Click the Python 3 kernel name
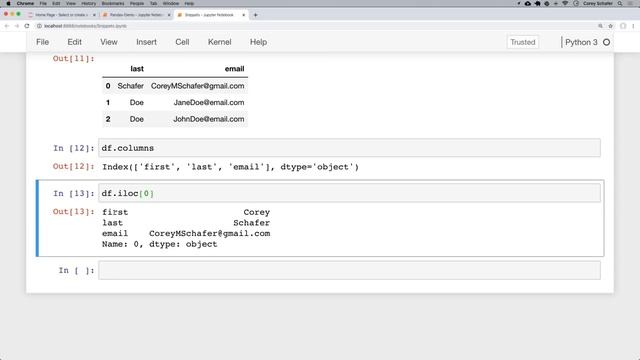The height and width of the screenshot is (360, 640). 581,42
